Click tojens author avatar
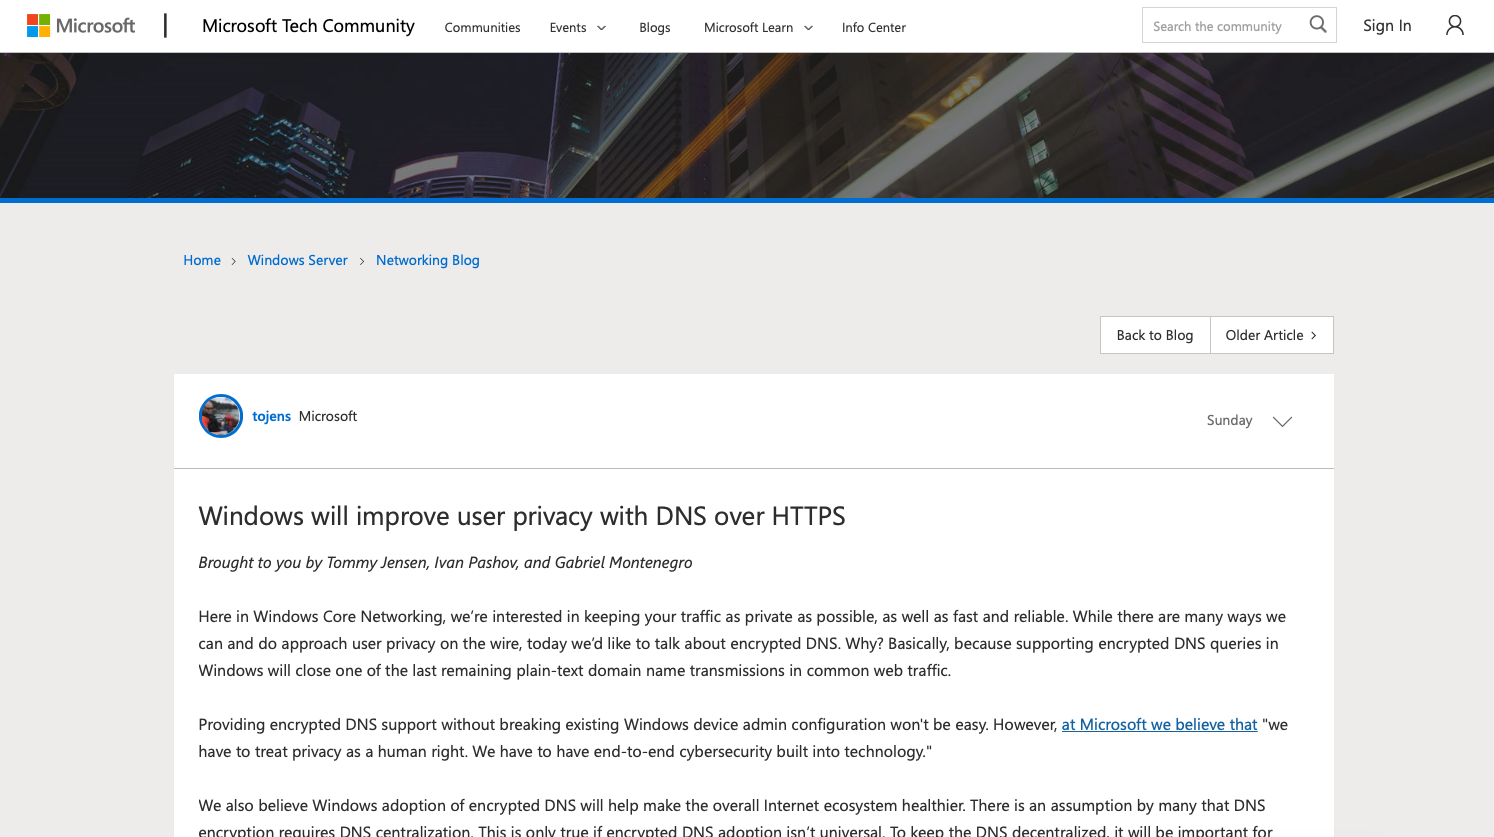The image size is (1494, 837). click(221, 416)
